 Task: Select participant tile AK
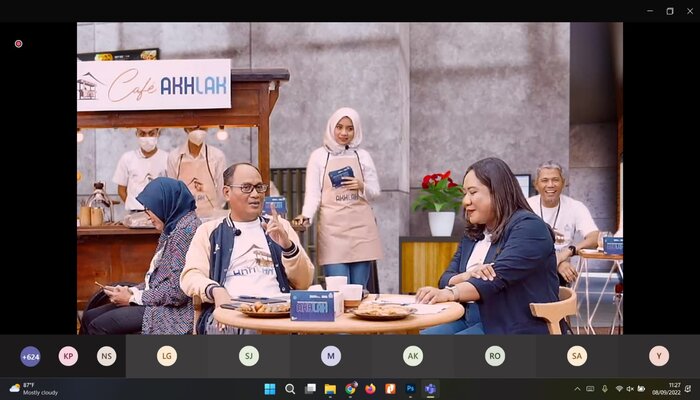click(x=413, y=356)
